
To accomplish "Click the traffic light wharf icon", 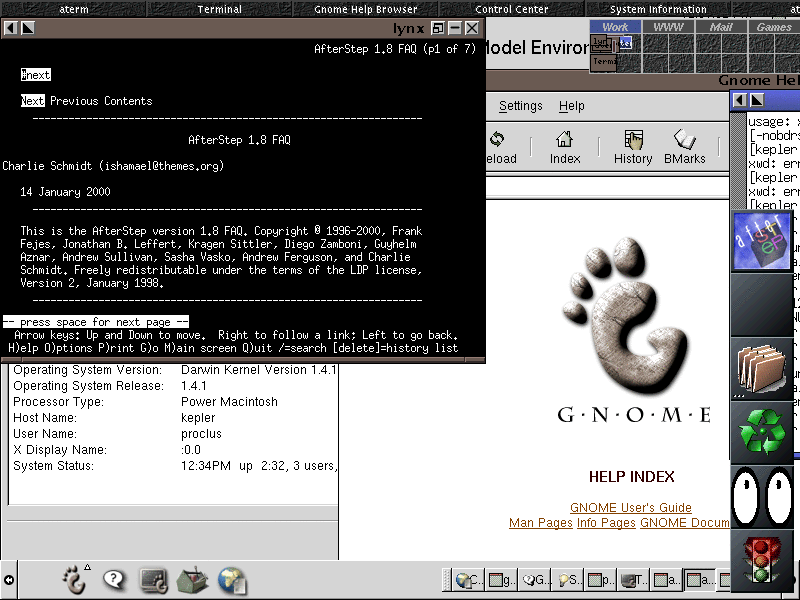I will click(762, 561).
